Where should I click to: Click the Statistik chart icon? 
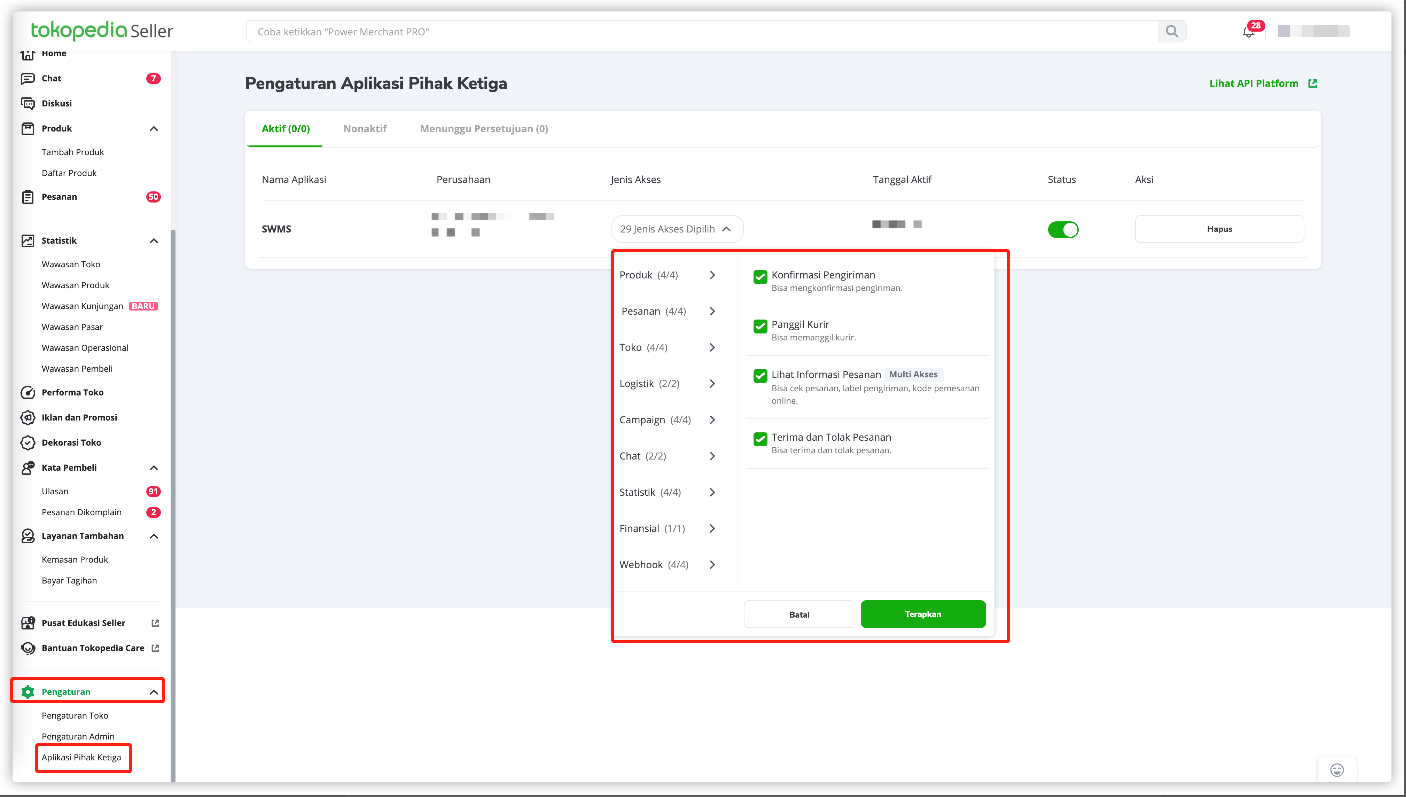pos(28,241)
